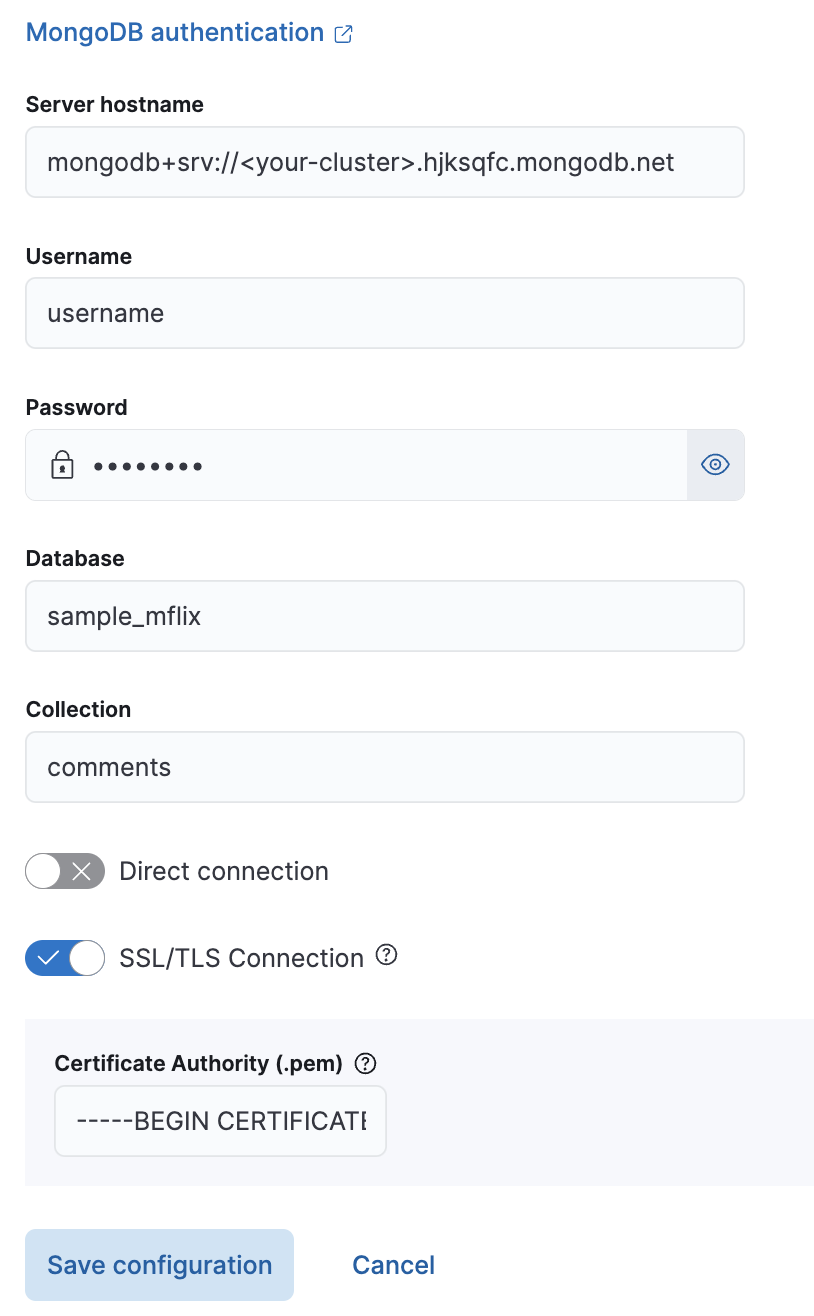Reveal the hidden password characters
The width and height of the screenshot is (814, 1316).
(x=715, y=464)
